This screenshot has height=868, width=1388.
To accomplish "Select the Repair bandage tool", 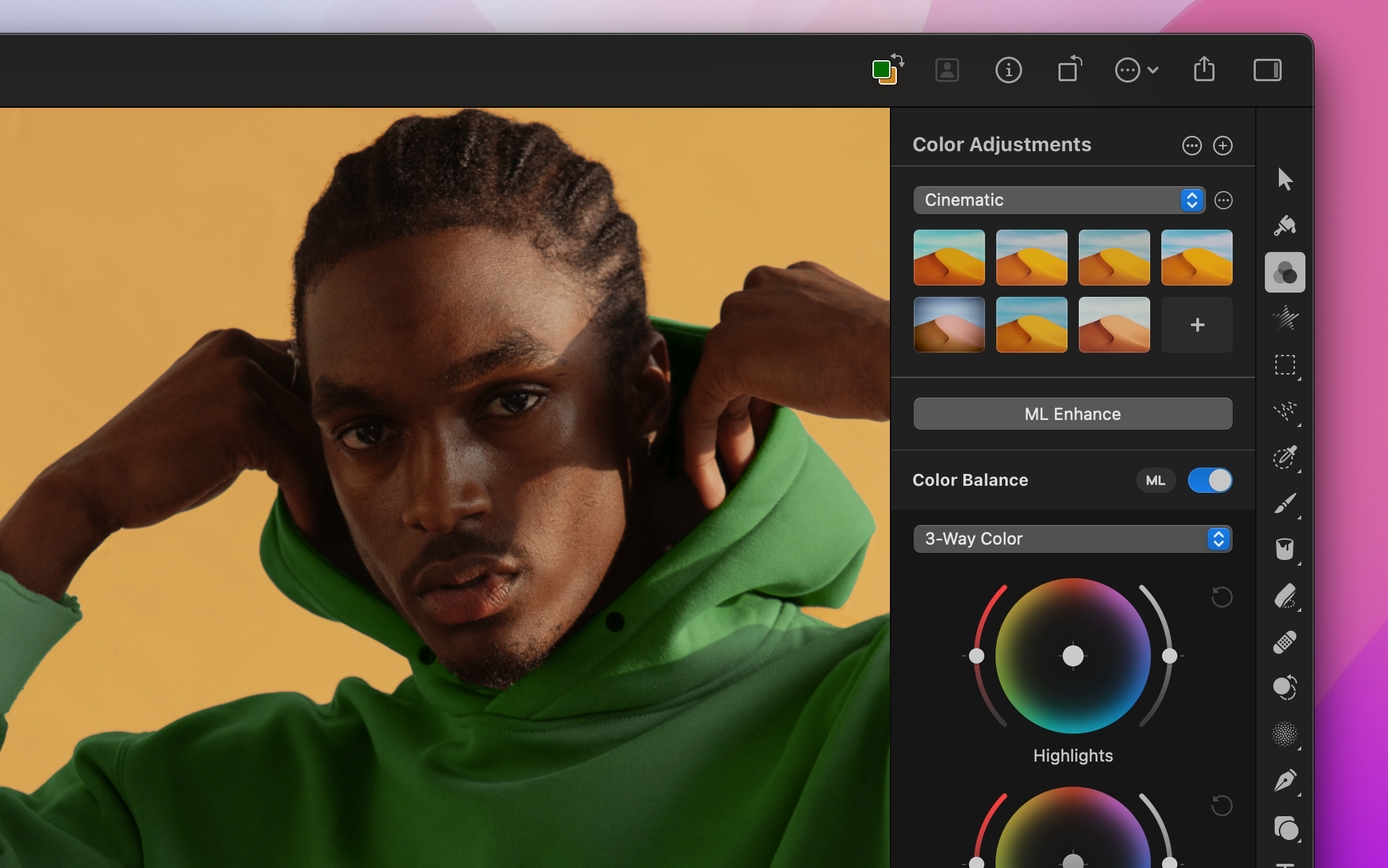I will (1285, 642).
